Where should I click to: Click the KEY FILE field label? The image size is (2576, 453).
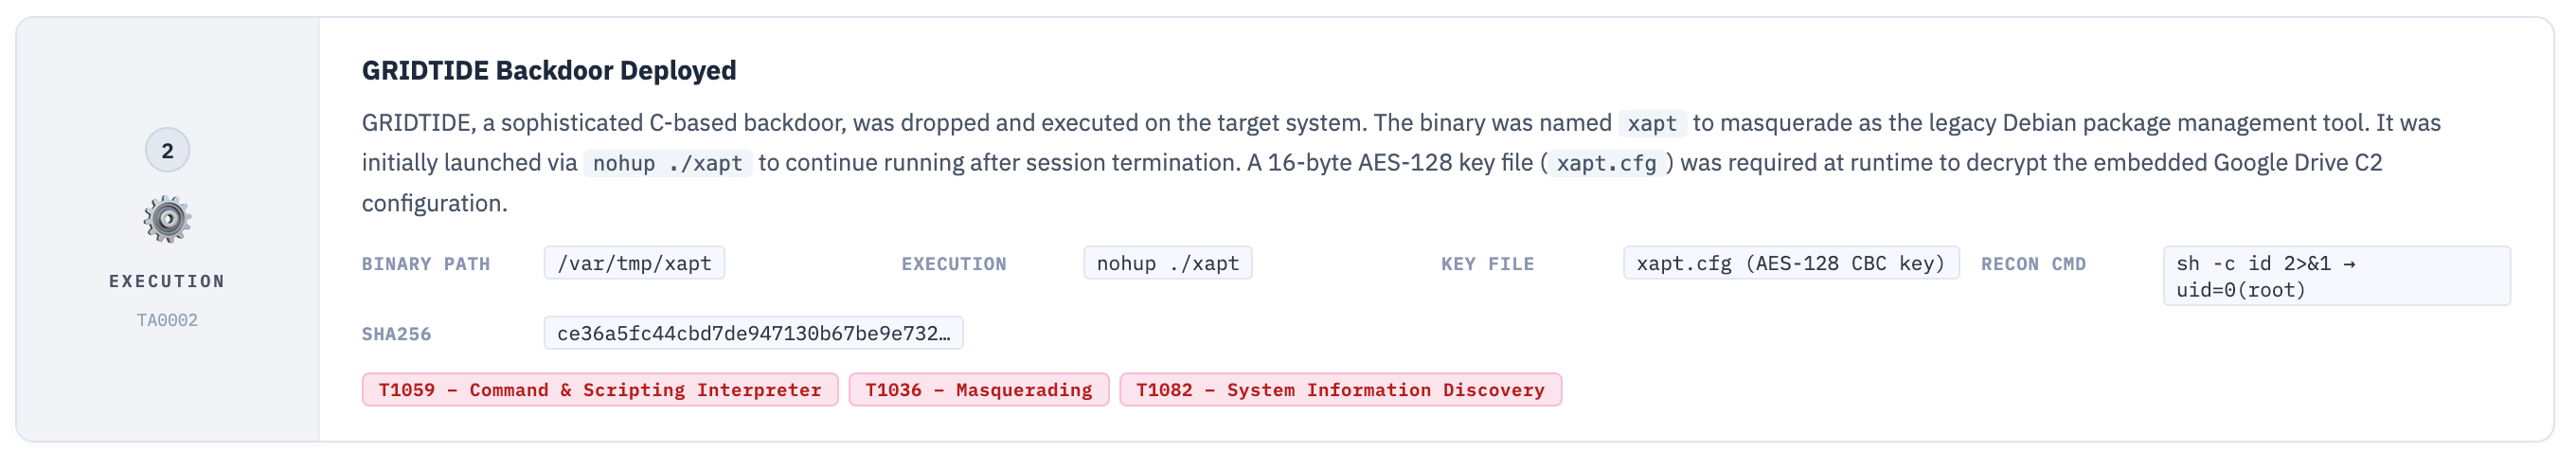1487,265
